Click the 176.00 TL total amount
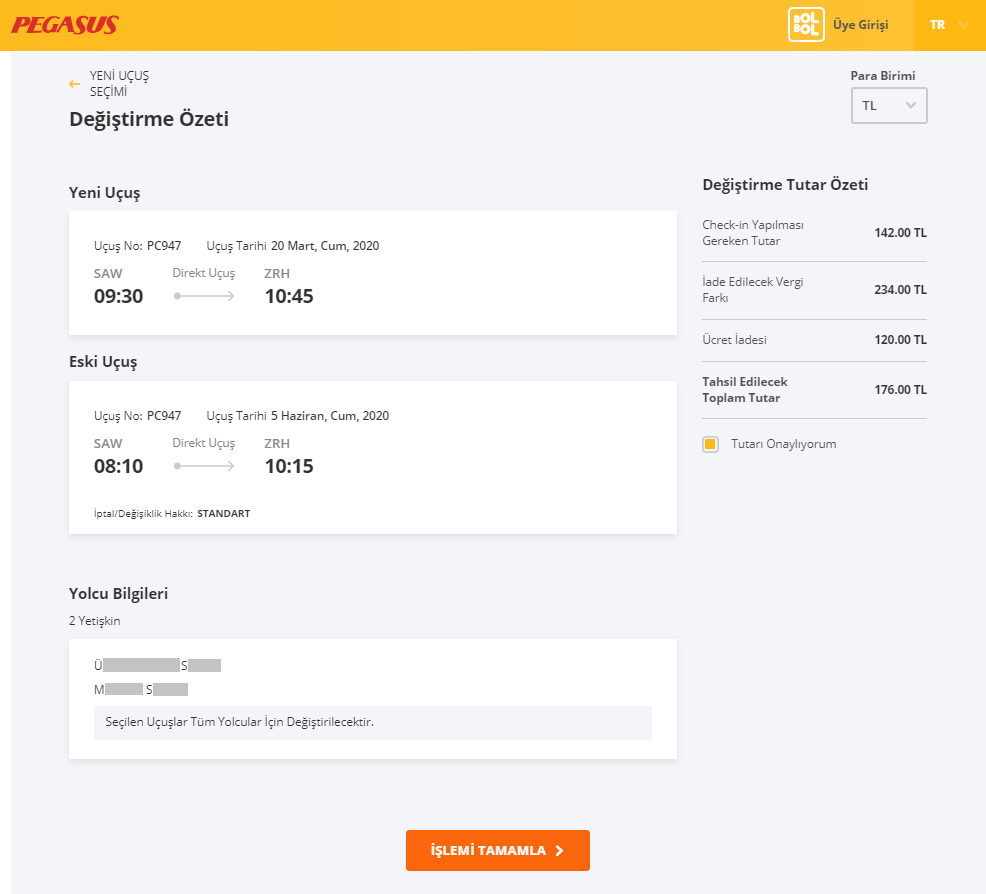The image size is (986, 894). (x=900, y=390)
